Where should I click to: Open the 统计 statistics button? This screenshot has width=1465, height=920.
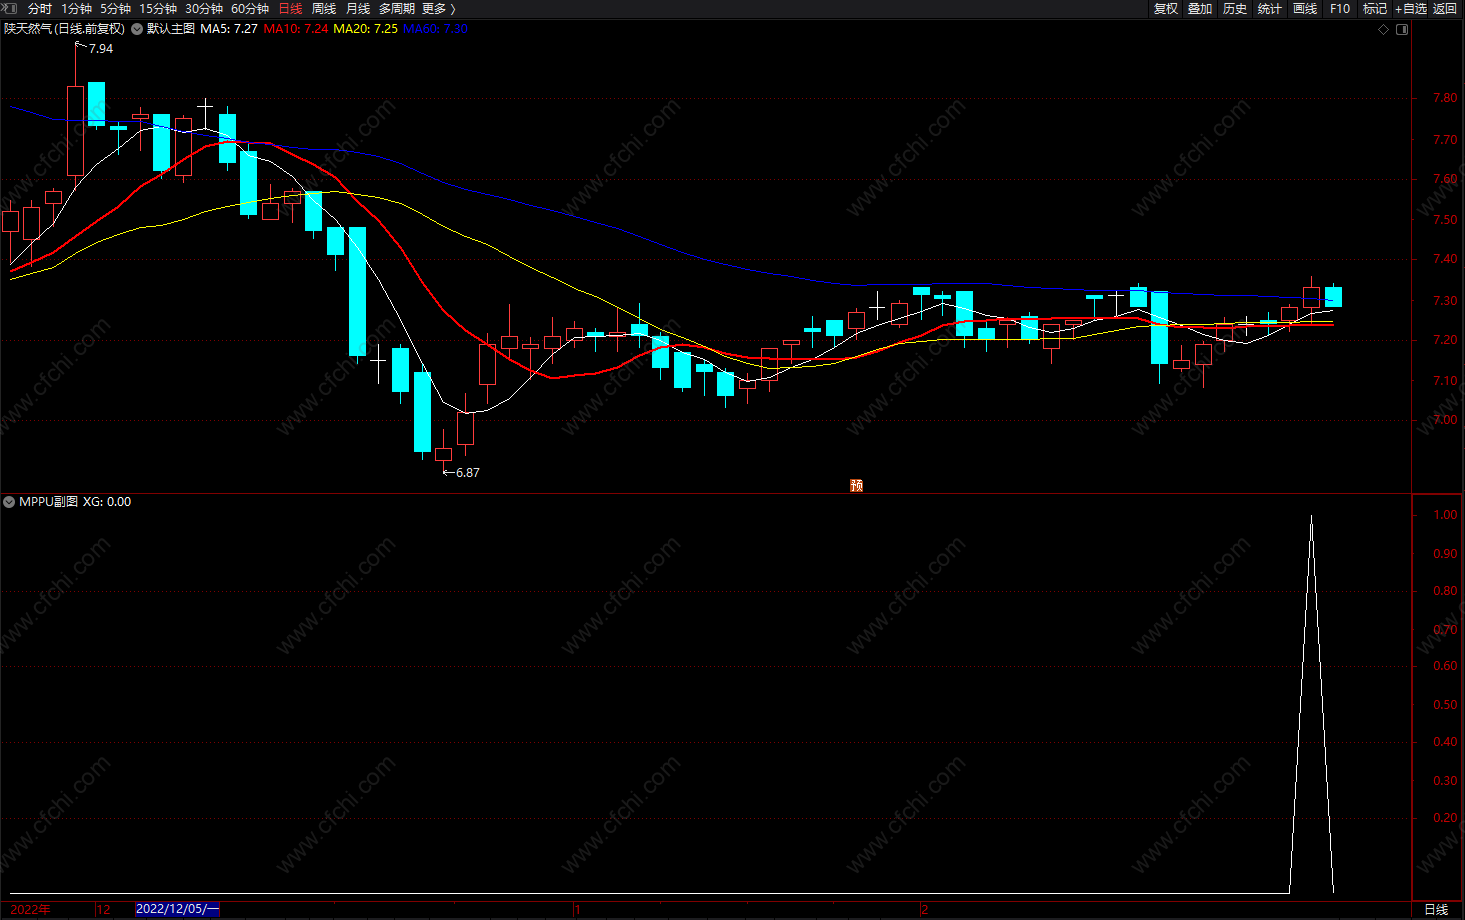1270,9
